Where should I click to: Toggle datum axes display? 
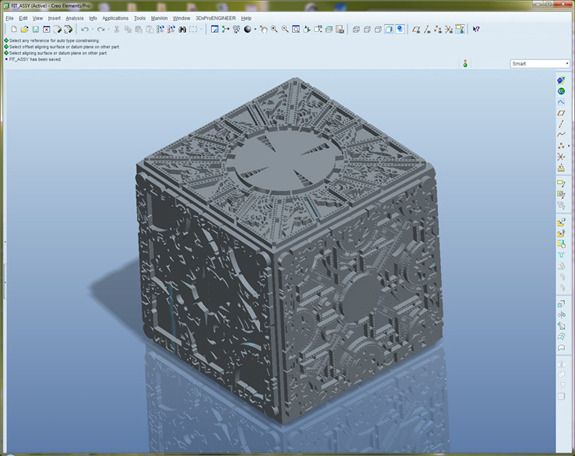coord(427,29)
